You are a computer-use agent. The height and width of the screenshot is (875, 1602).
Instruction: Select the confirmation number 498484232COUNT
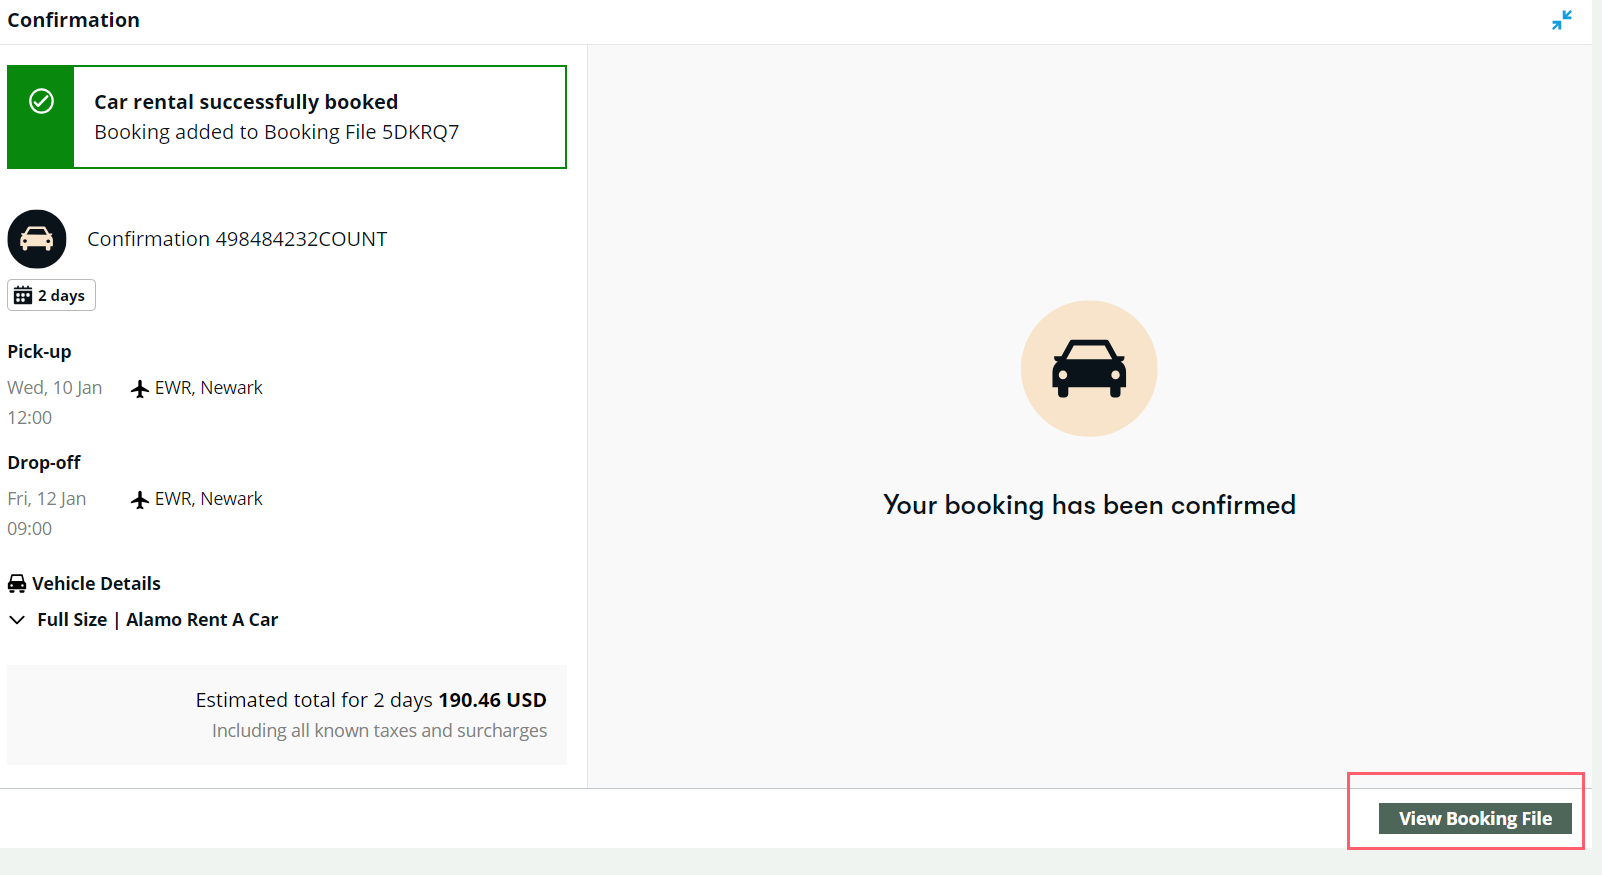(301, 239)
